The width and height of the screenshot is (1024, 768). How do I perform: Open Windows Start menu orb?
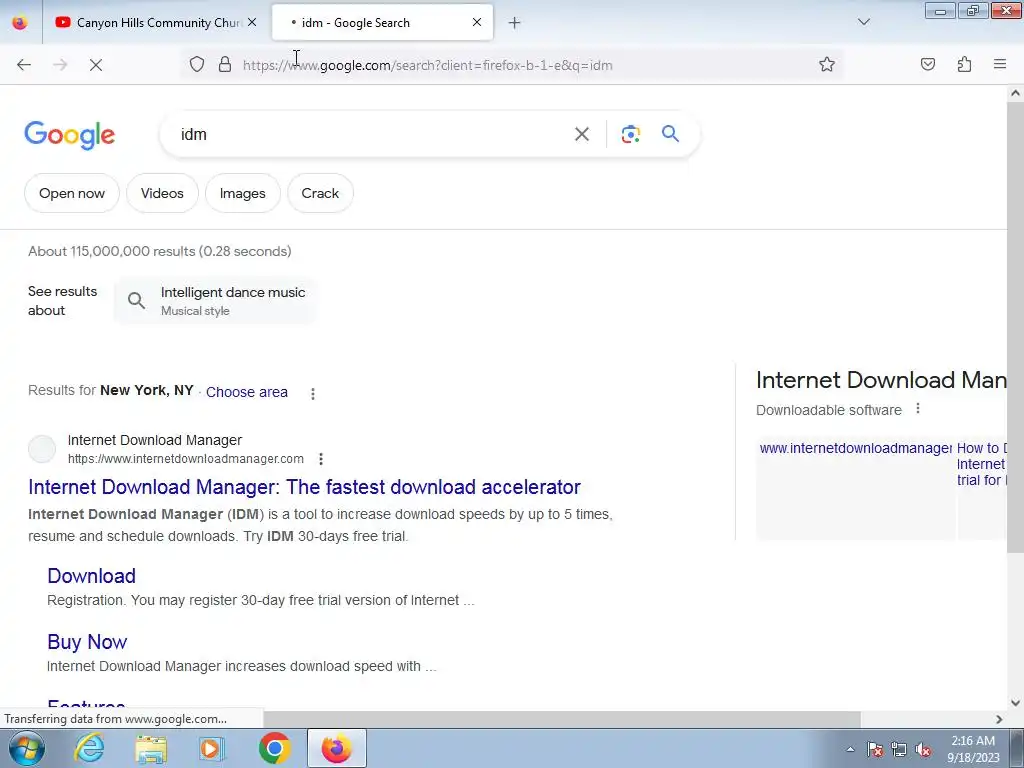27,748
